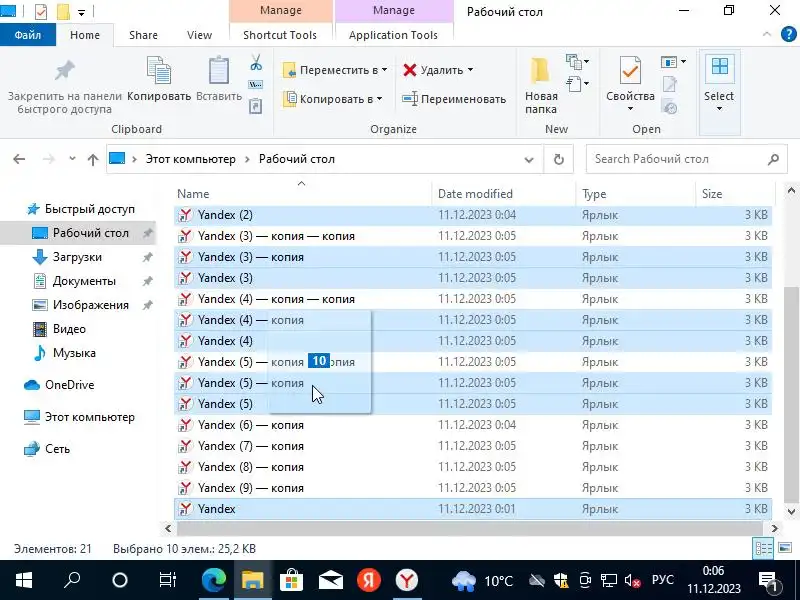800x600 pixels.
Task: Sort by the Type column header
Action: [636, 194]
